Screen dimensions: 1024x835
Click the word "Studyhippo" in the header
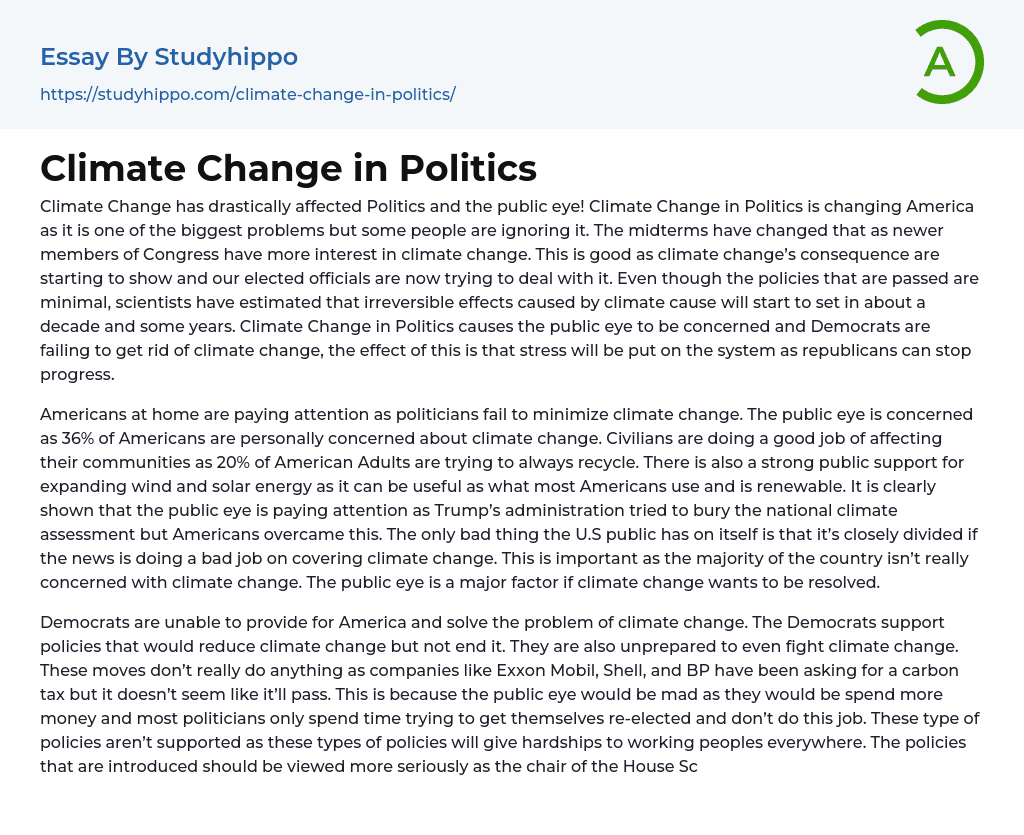click(x=226, y=57)
